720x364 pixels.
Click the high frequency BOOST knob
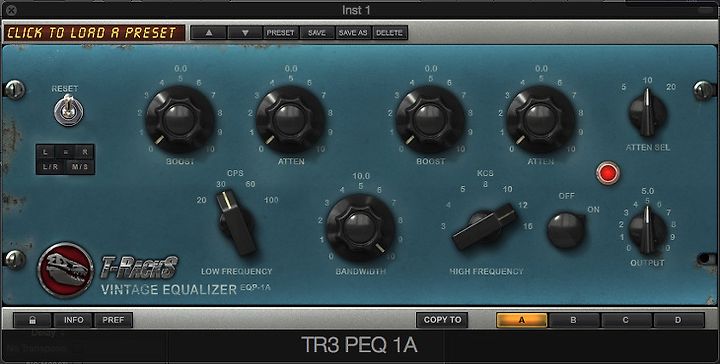(430, 119)
